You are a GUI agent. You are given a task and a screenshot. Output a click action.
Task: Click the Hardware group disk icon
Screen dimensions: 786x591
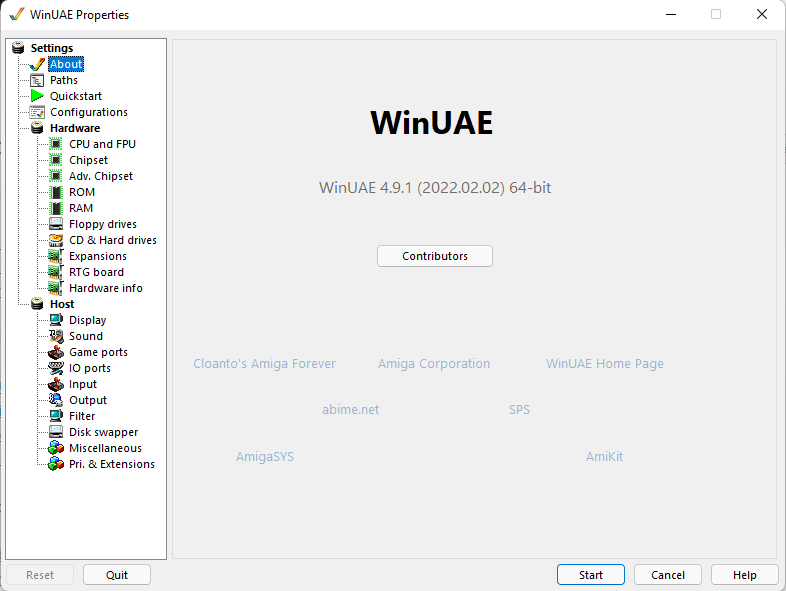pyautogui.click(x=37, y=128)
